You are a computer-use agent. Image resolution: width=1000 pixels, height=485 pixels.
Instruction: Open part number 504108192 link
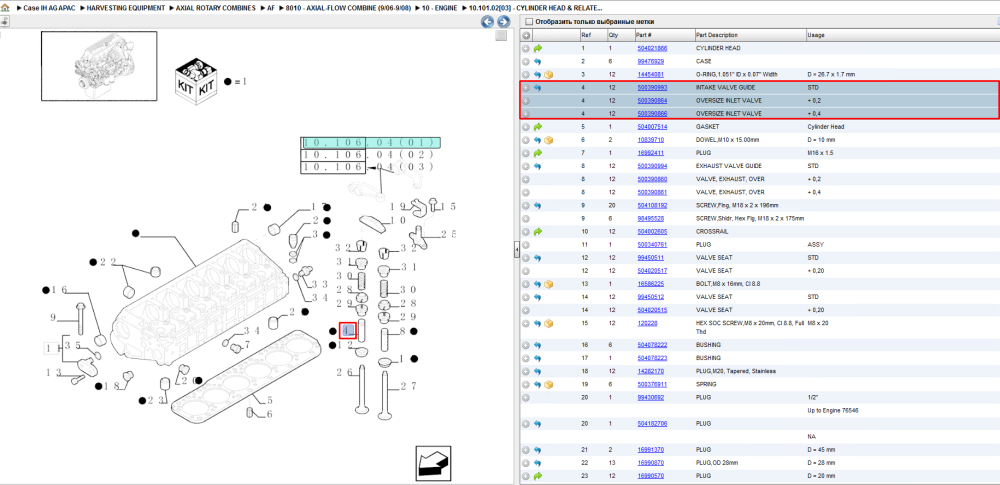pyautogui.click(x=652, y=205)
